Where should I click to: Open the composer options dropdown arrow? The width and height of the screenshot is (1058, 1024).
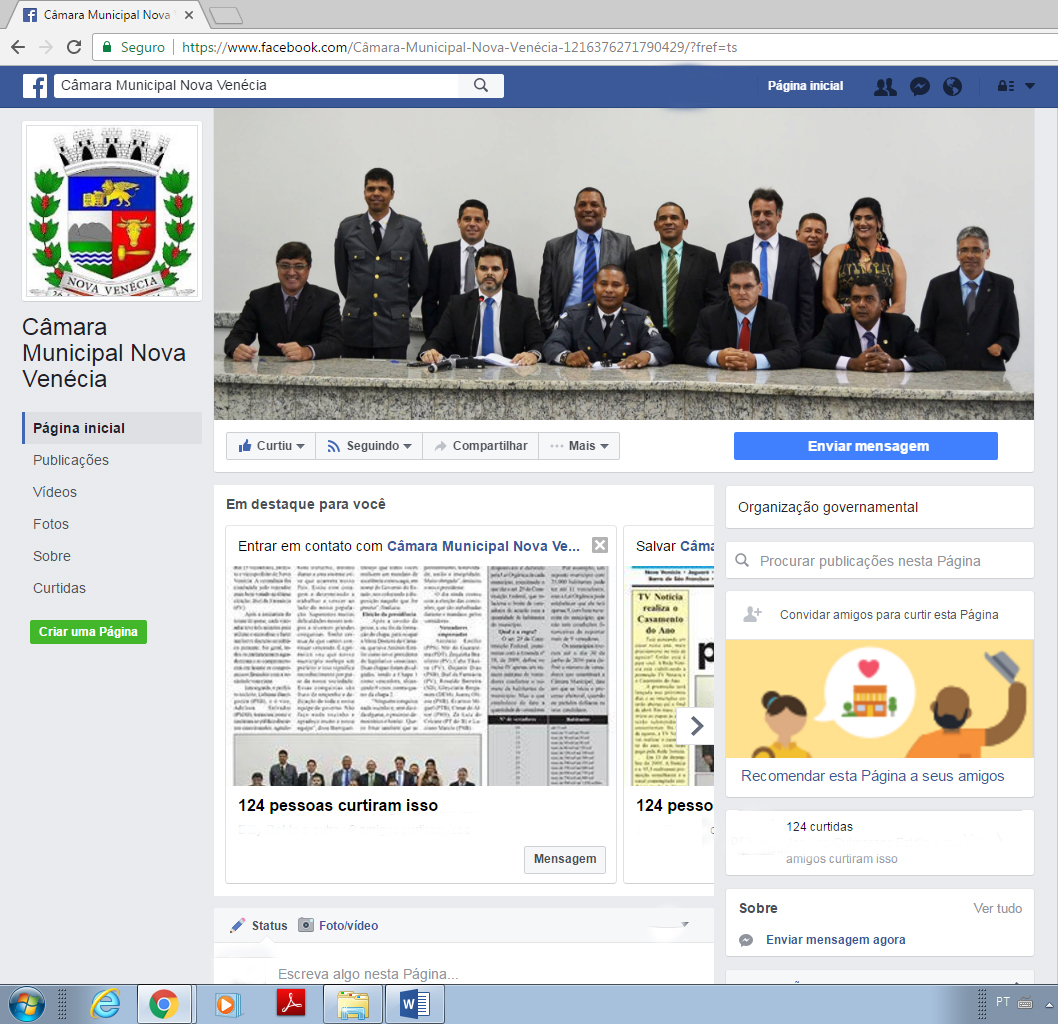click(x=685, y=924)
